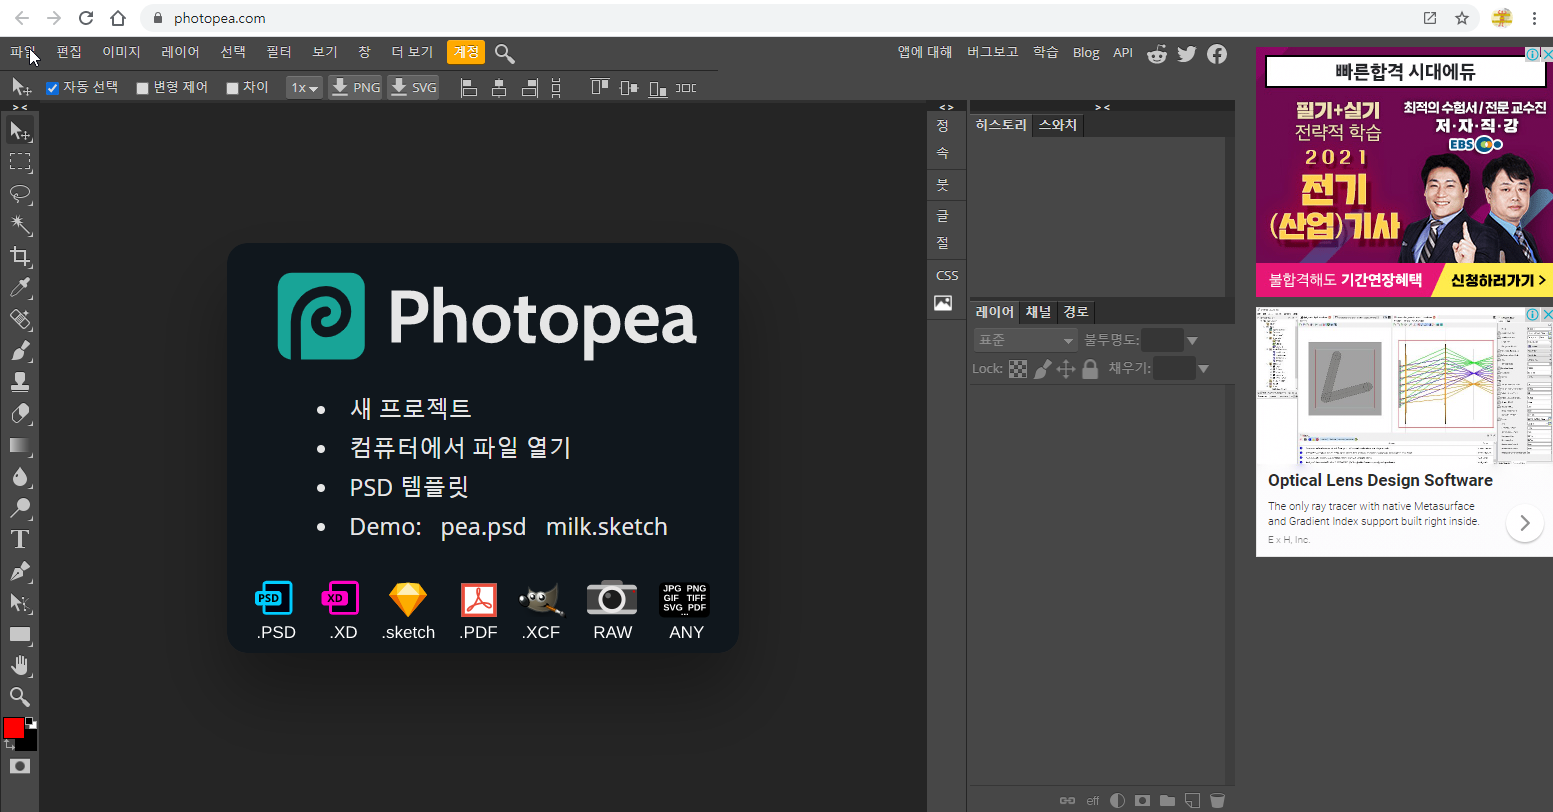This screenshot has width=1553, height=812.
Task: Select the Eyedropper tool
Action: (20, 288)
